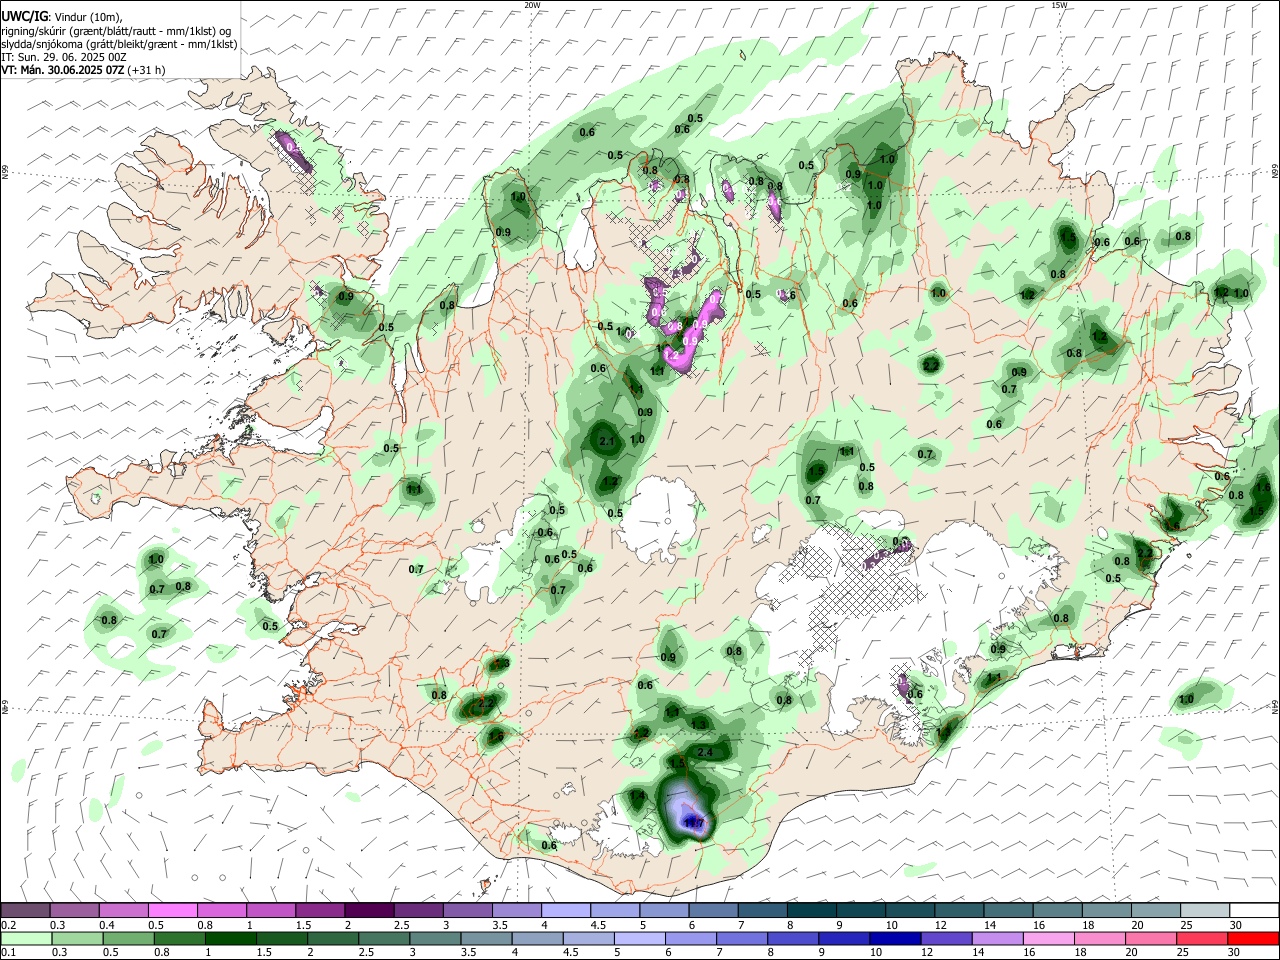The width and height of the screenshot is (1280, 960).
Task: Select the IT: Sun. 29. 06. 2025 00Z line
Action: point(64,58)
